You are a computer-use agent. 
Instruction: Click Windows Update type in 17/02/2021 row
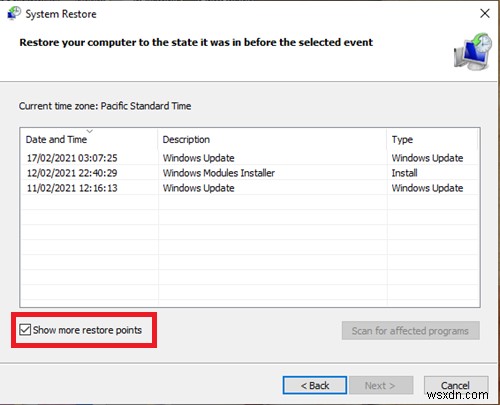point(427,158)
